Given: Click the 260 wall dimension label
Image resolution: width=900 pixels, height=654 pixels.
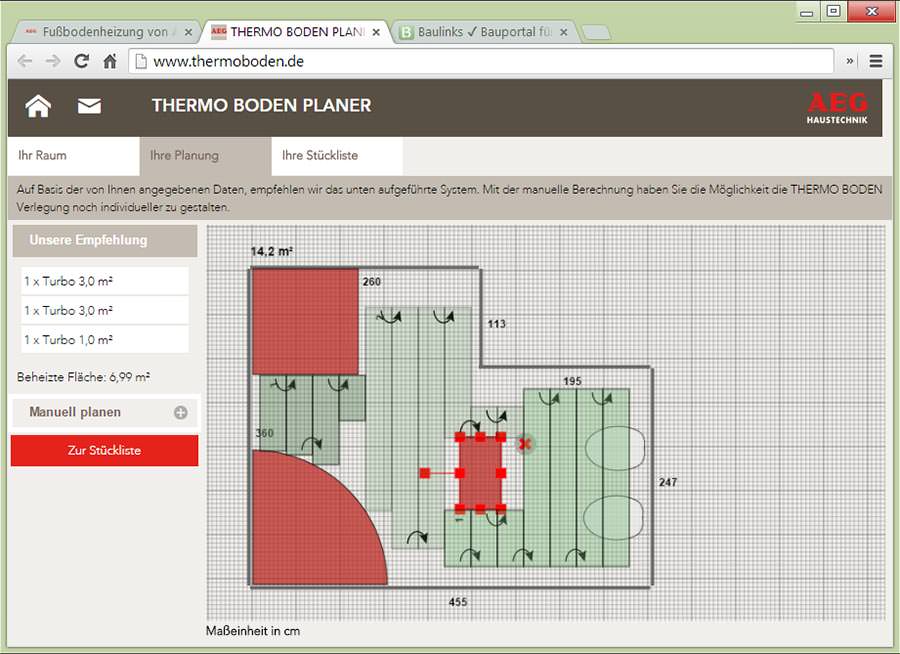Looking at the screenshot, I should pos(371,282).
